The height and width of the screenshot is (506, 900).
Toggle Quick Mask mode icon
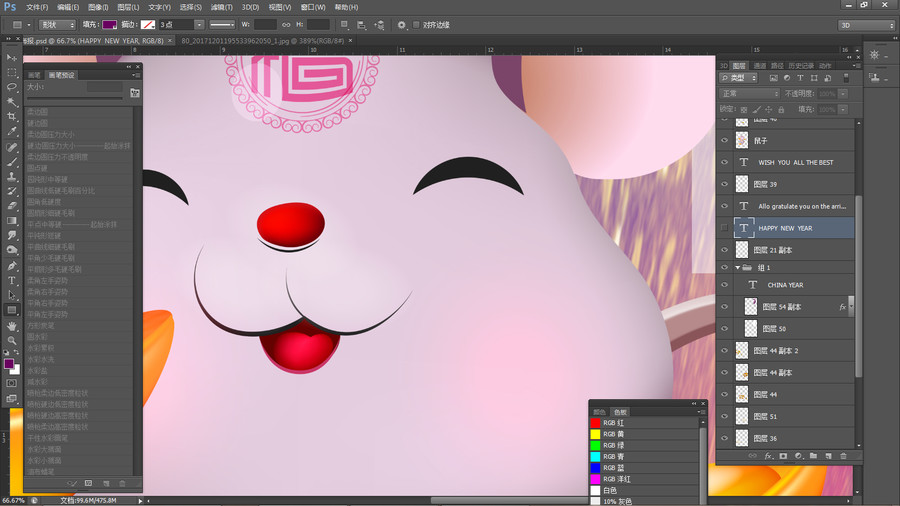[11, 383]
